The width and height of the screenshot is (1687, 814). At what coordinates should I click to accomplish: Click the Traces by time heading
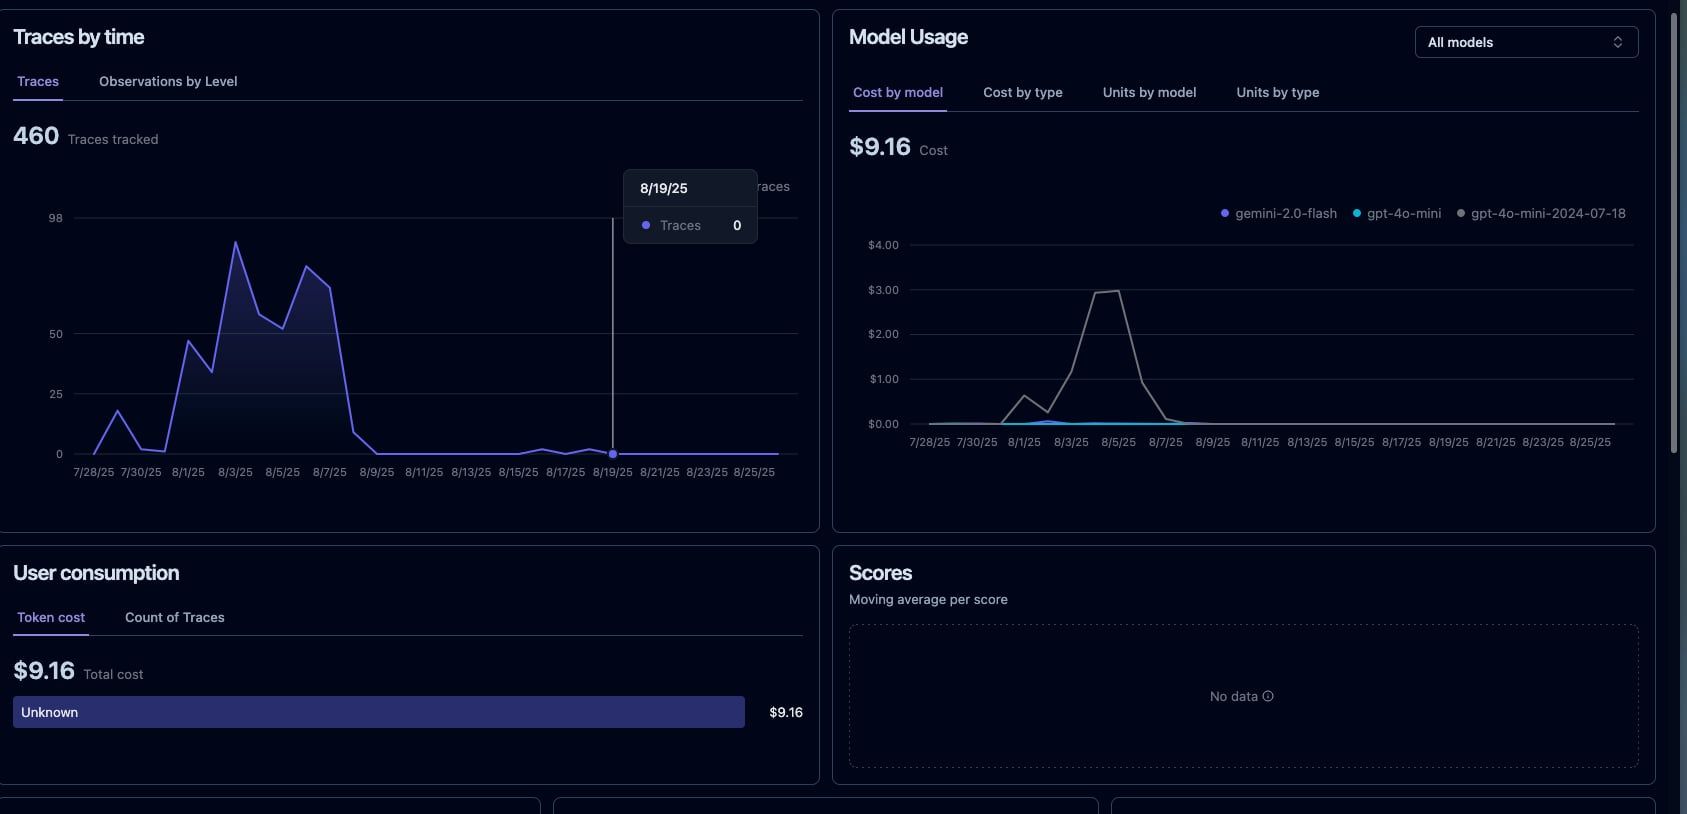79,37
